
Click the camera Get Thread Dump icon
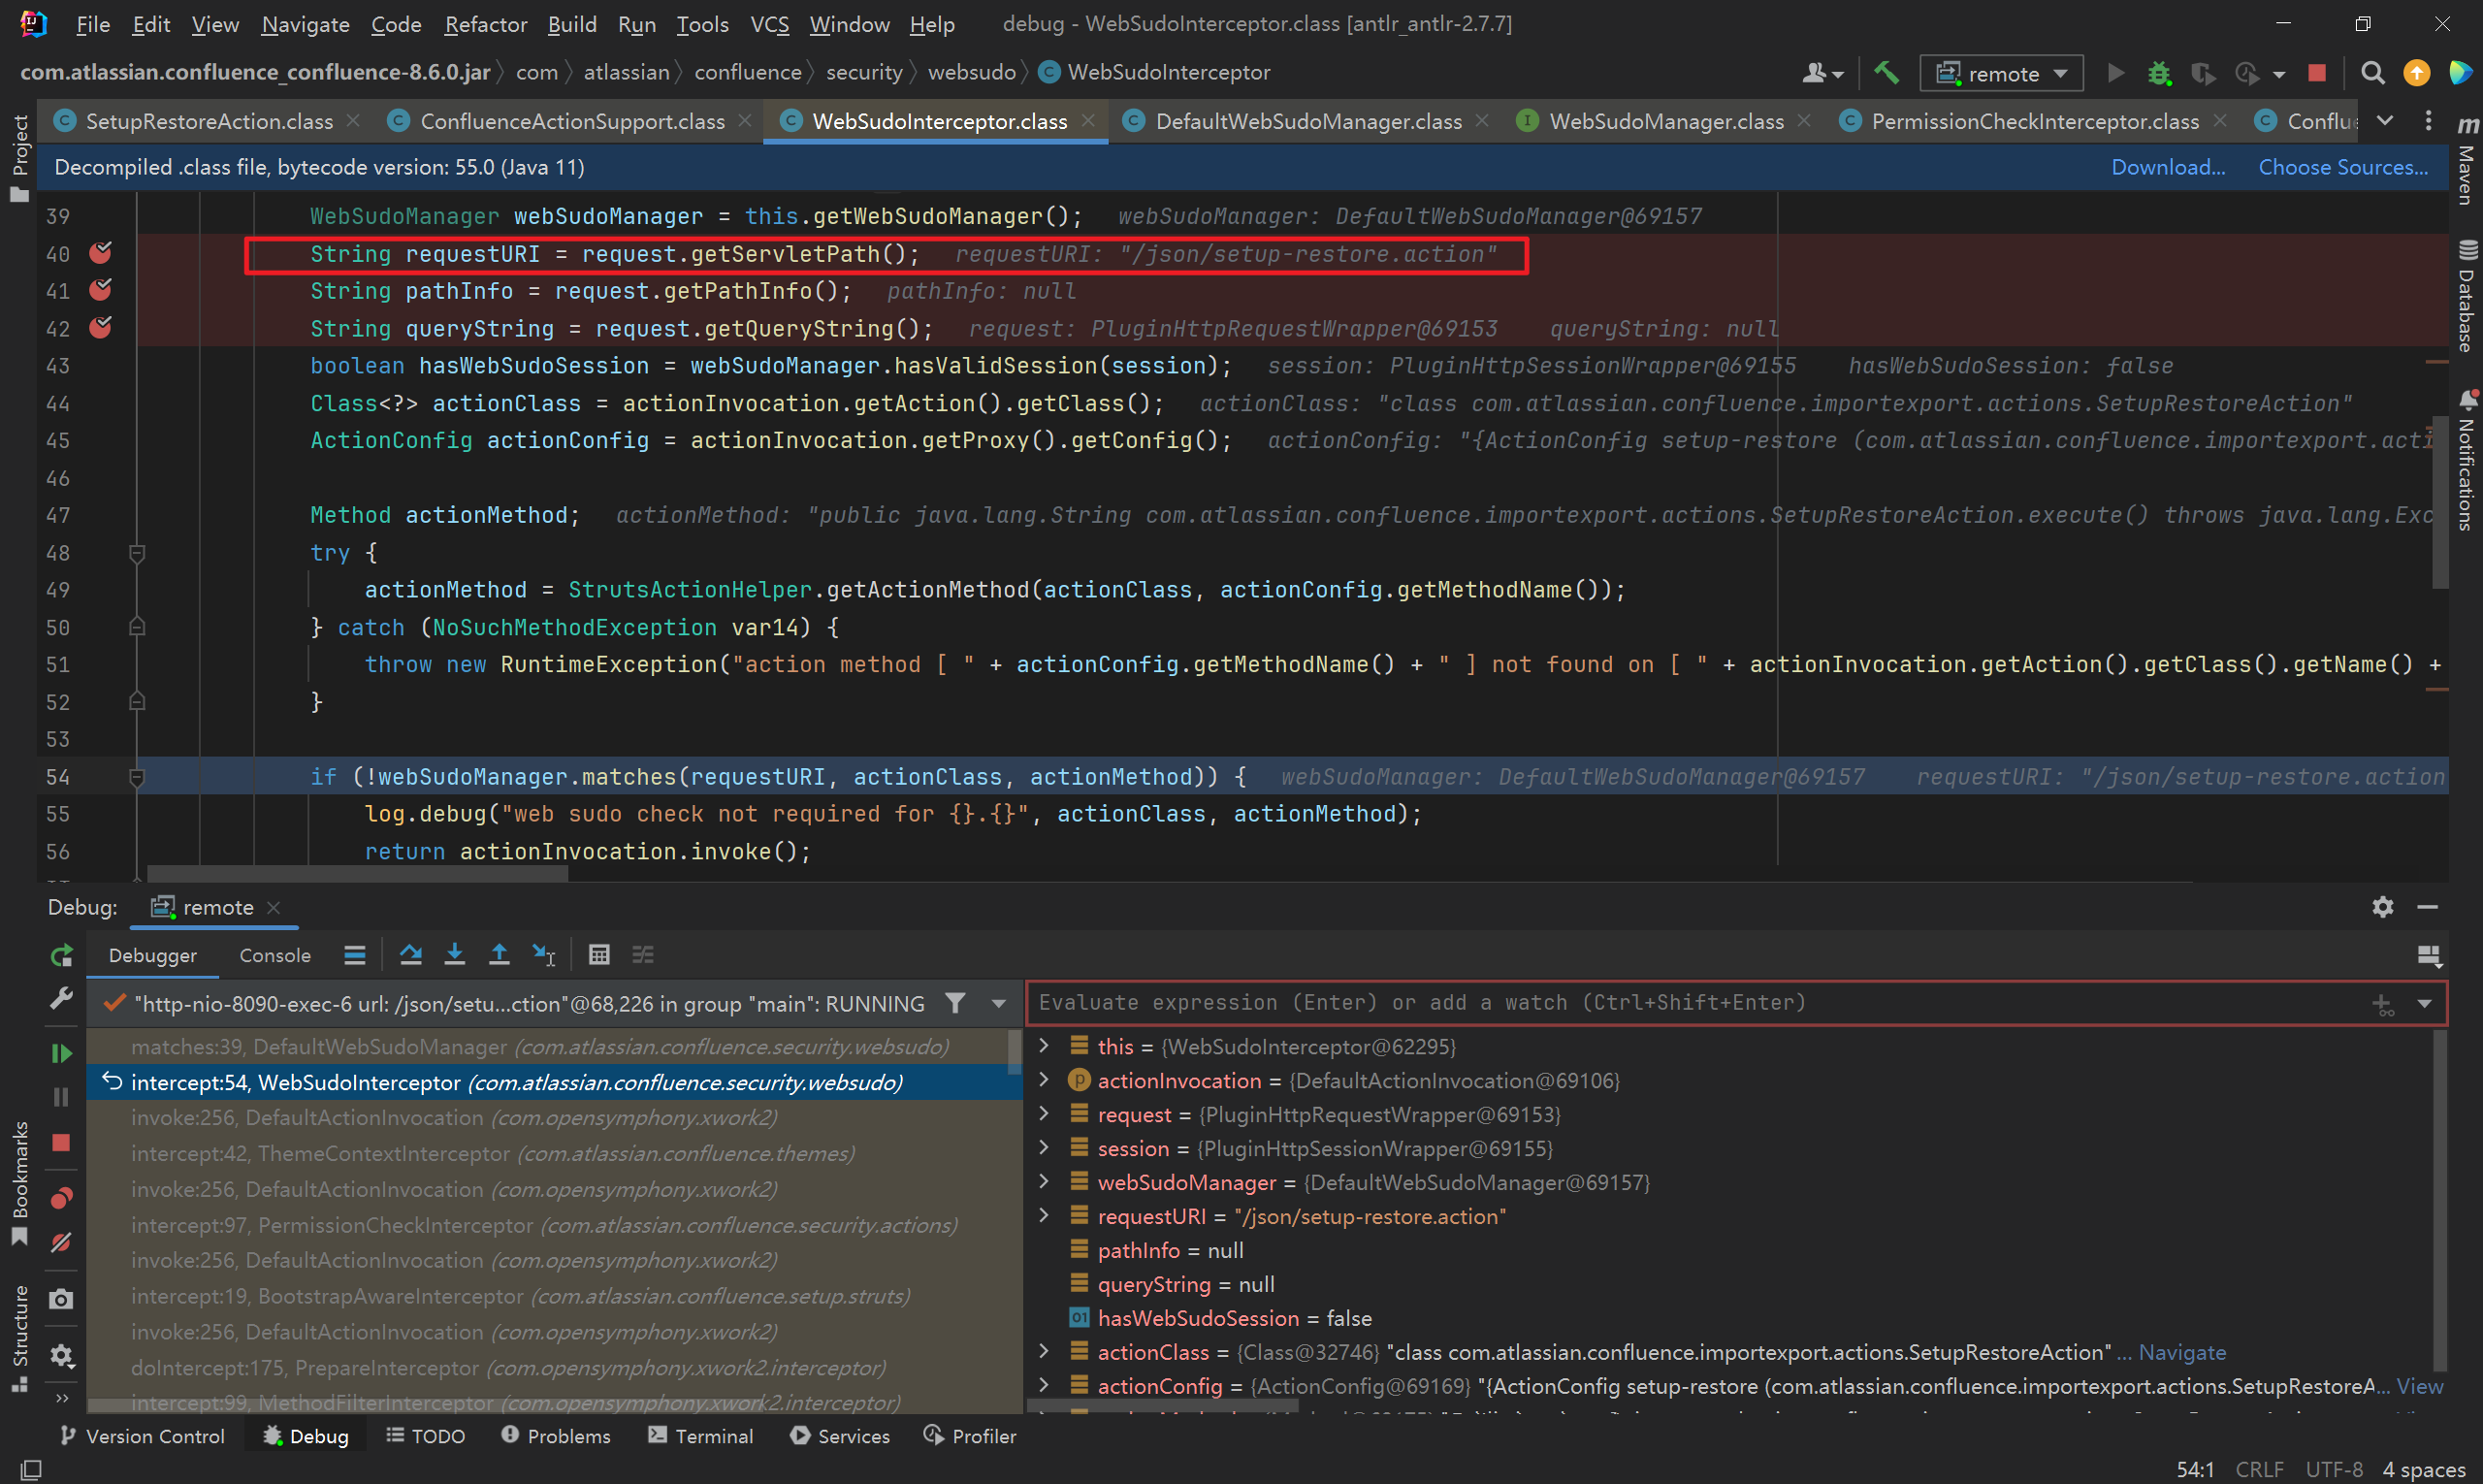(x=61, y=1299)
